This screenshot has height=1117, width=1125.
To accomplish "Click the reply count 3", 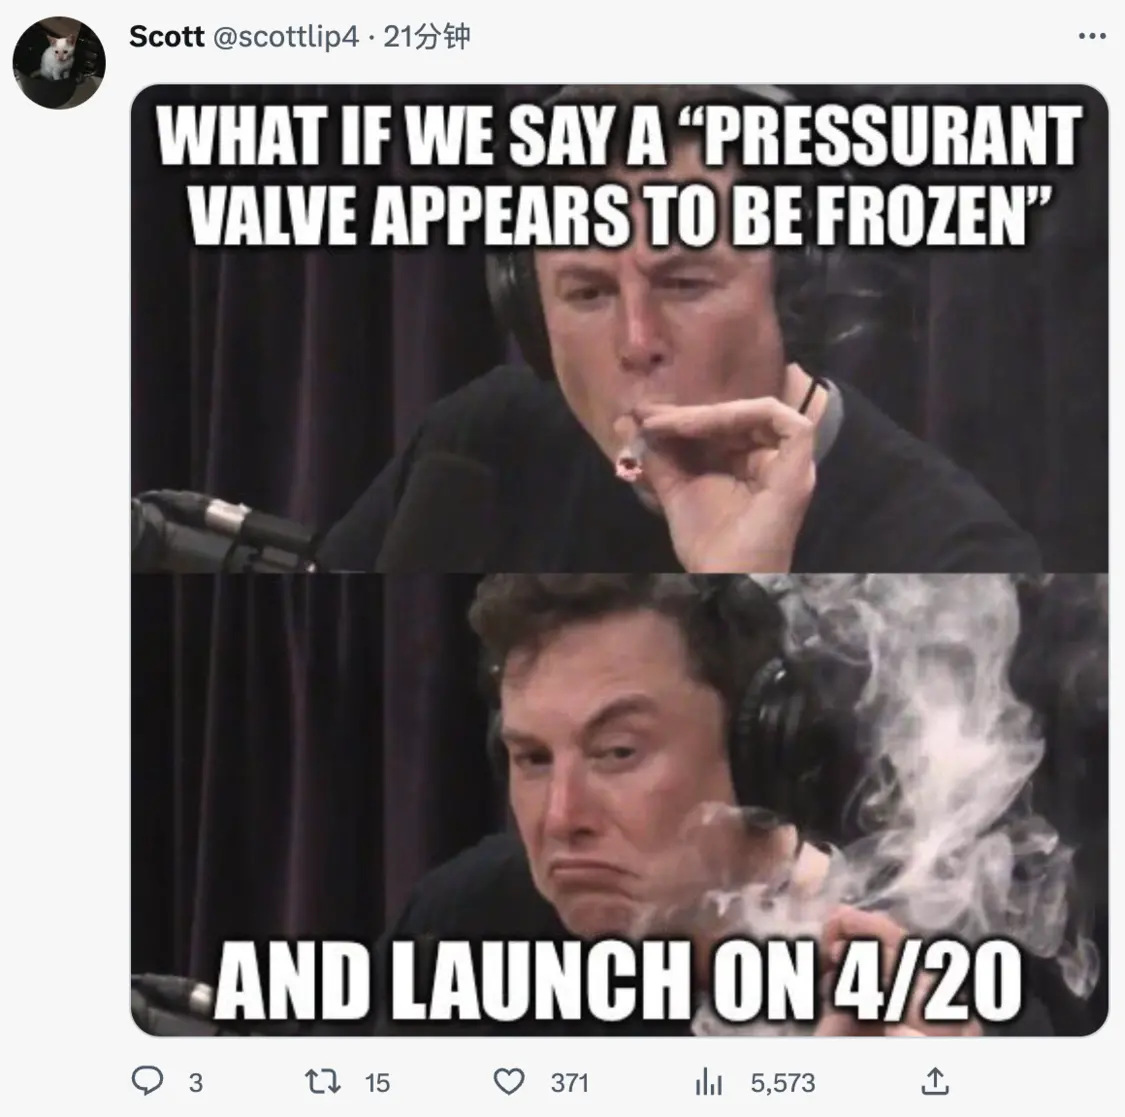I will point(195,1083).
